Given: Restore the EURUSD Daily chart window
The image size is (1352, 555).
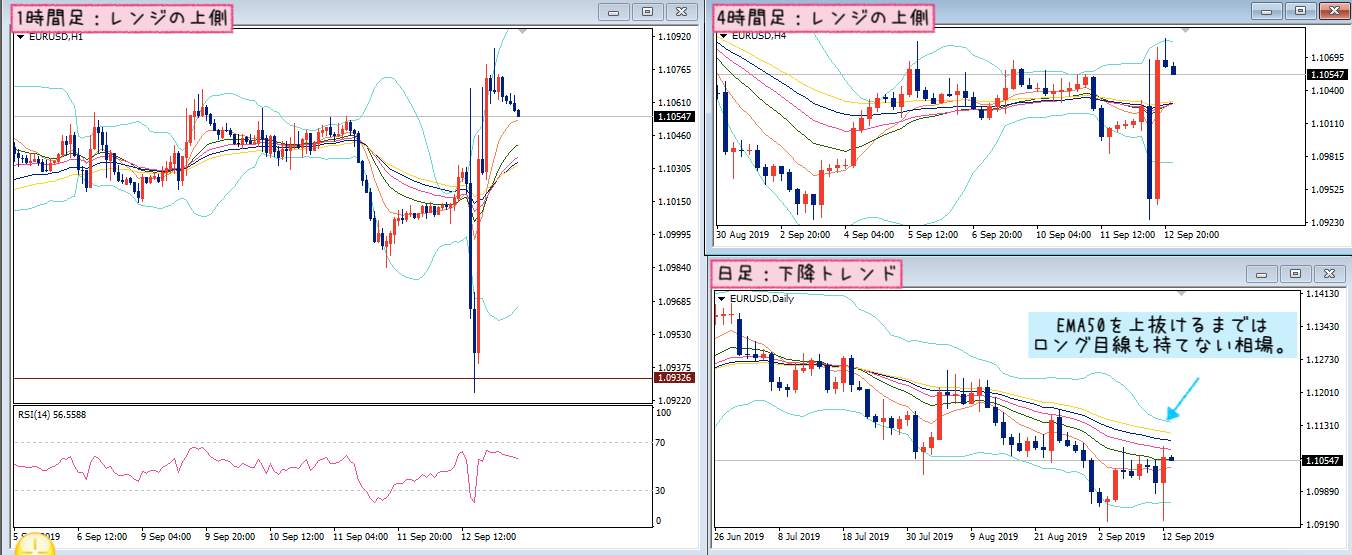Looking at the screenshot, I should click(x=1295, y=273).
